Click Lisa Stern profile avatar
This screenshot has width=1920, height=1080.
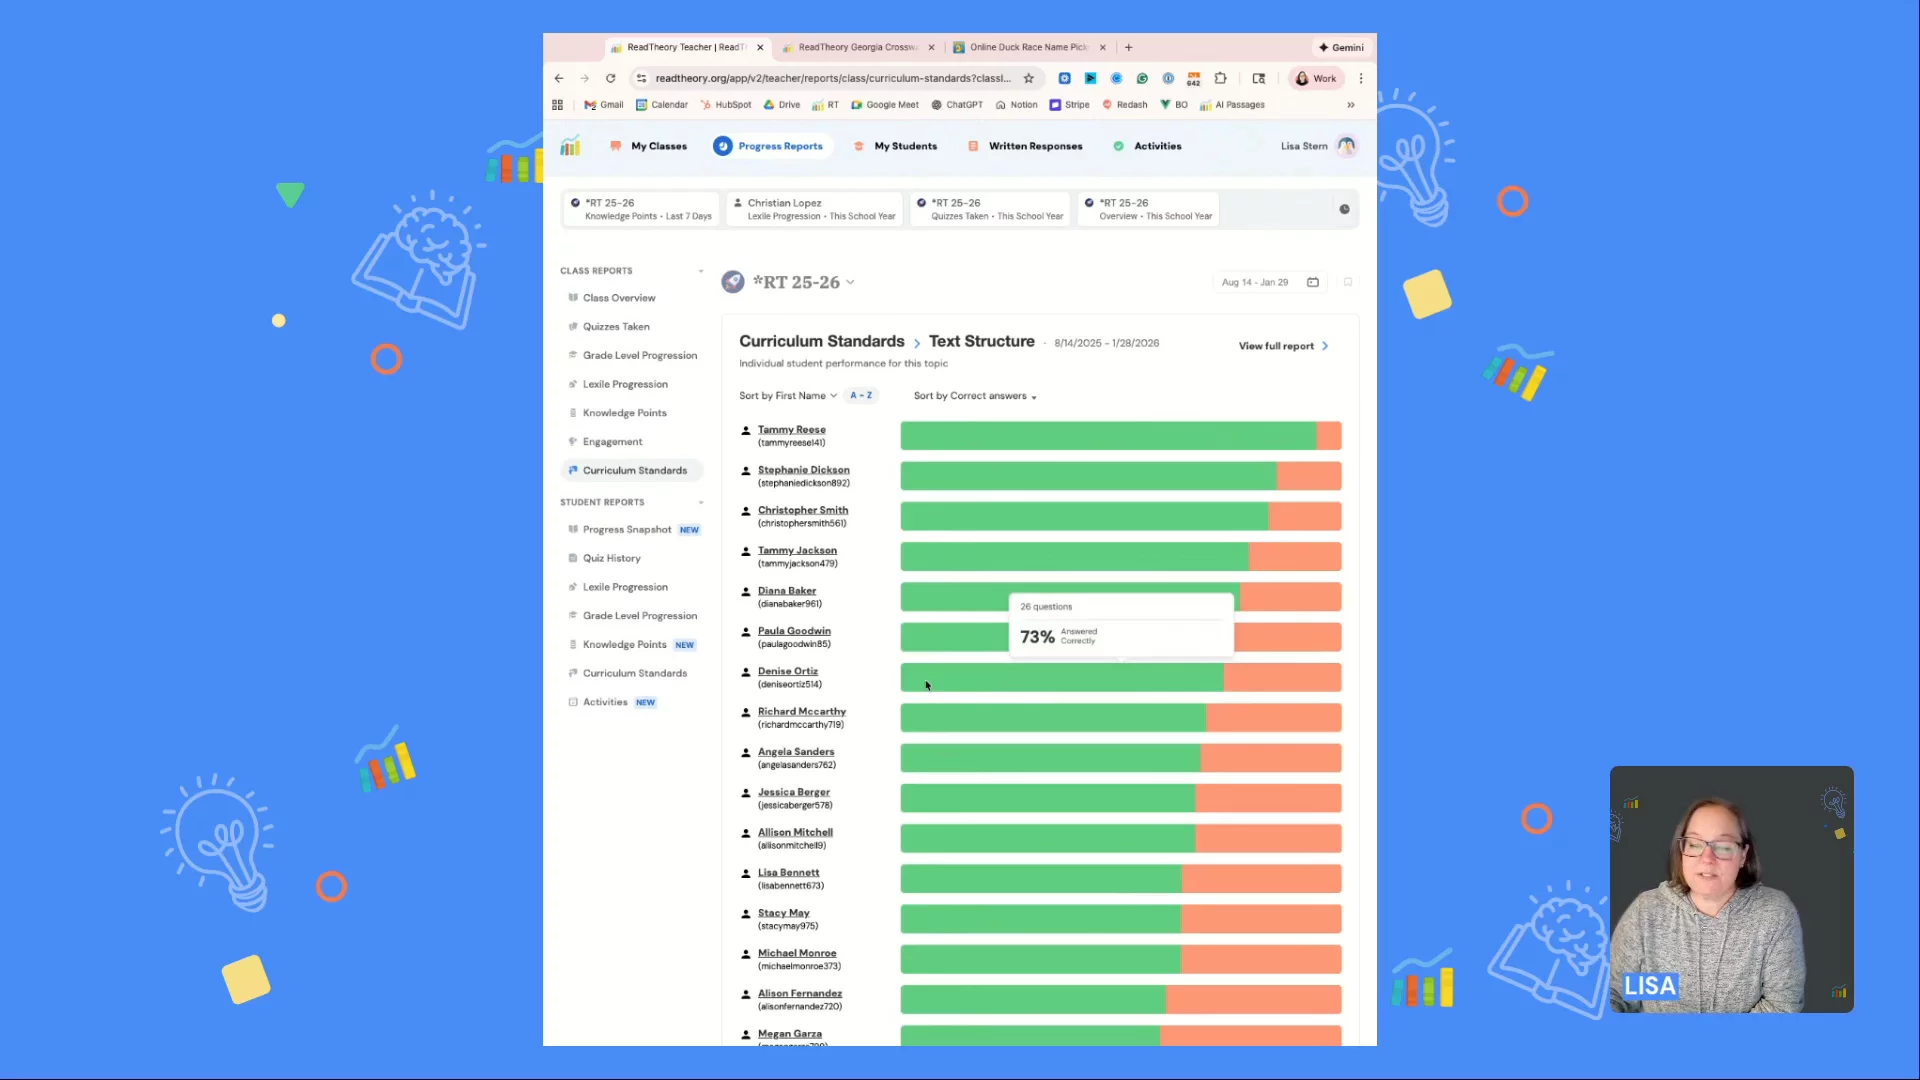click(1346, 146)
